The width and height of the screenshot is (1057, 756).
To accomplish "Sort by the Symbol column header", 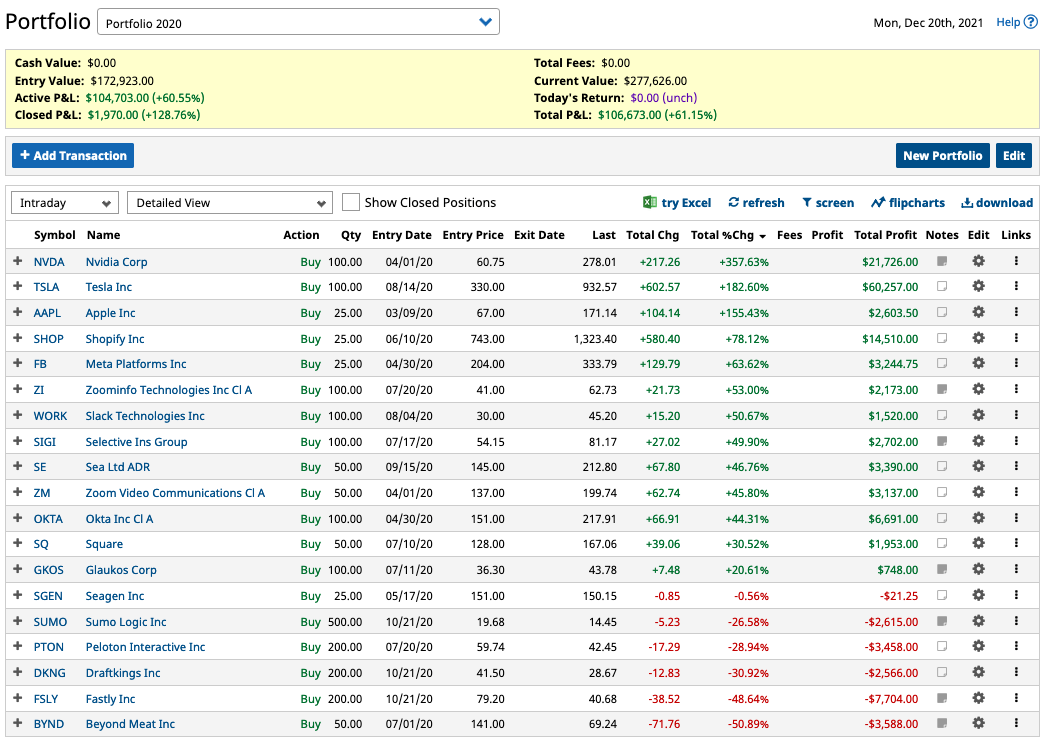I will click(55, 235).
